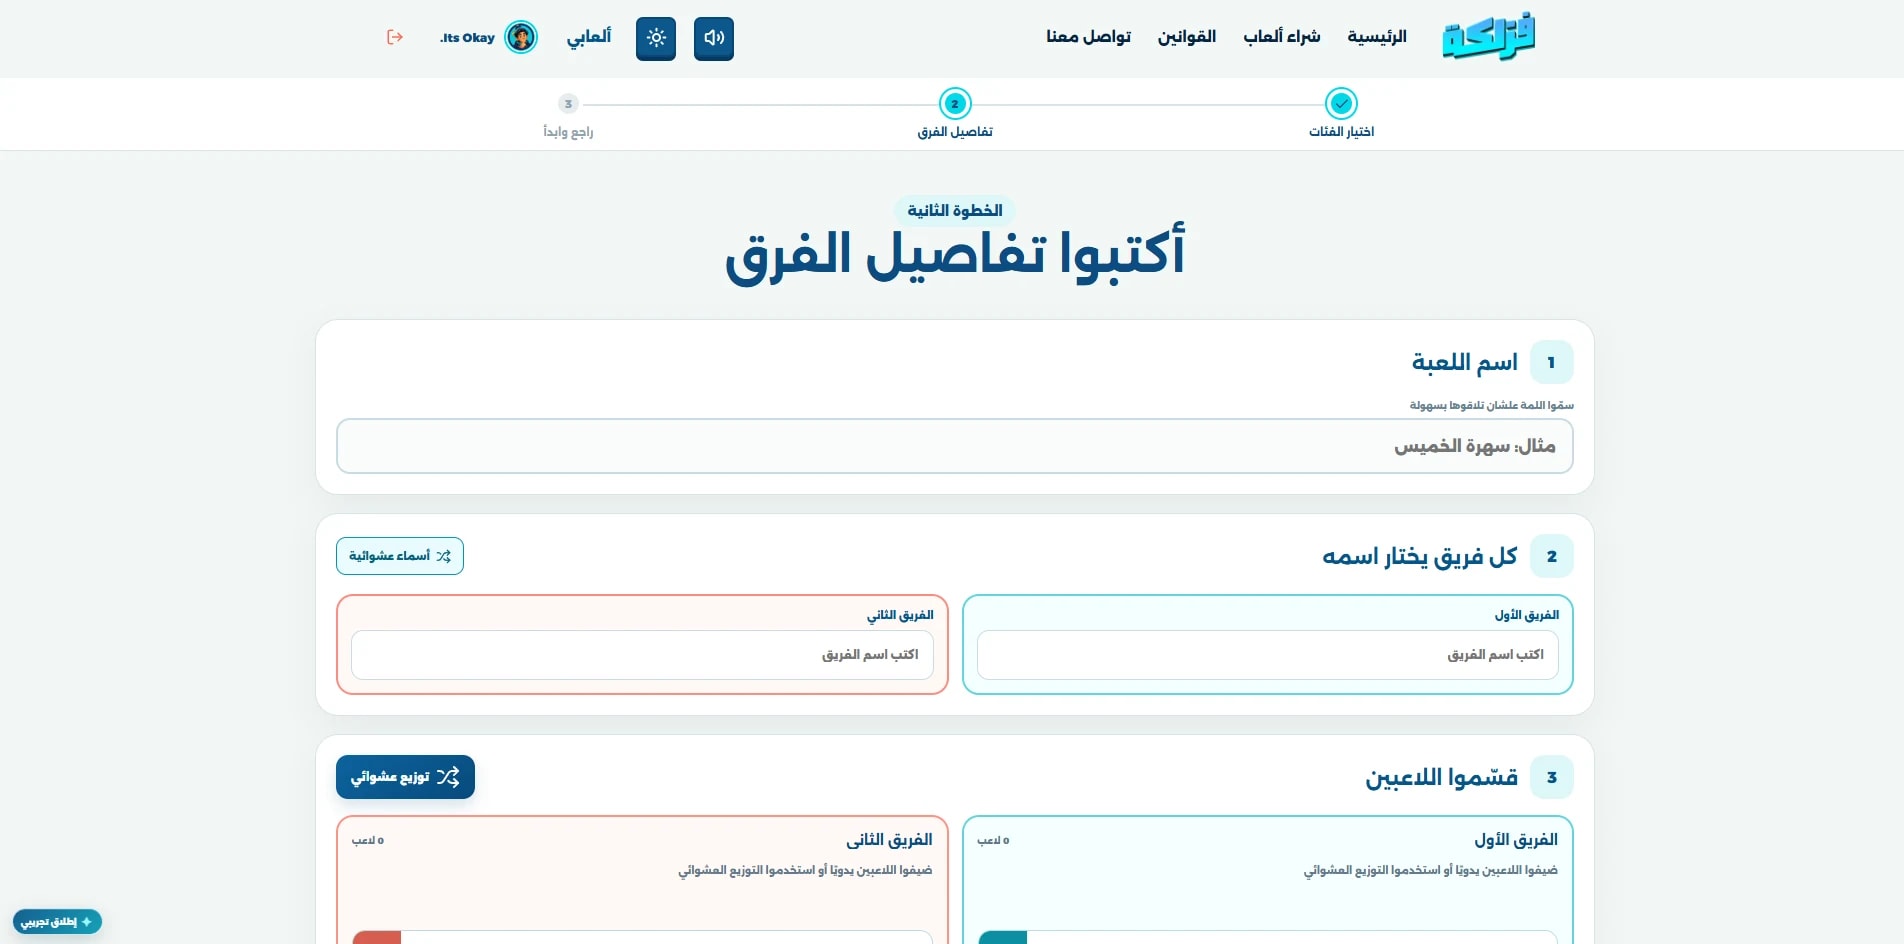Click the completed اختيار الفئات step circle
1904x944 pixels.
[x=1341, y=103]
